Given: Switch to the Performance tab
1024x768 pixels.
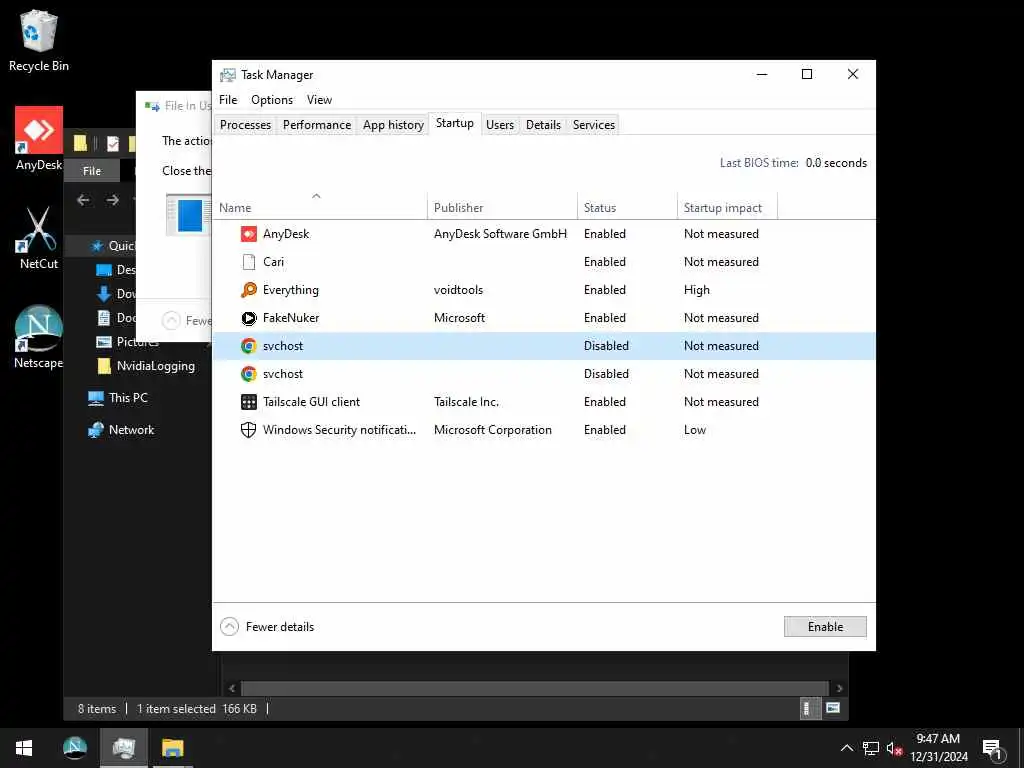Looking at the screenshot, I should [x=317, y=125].
